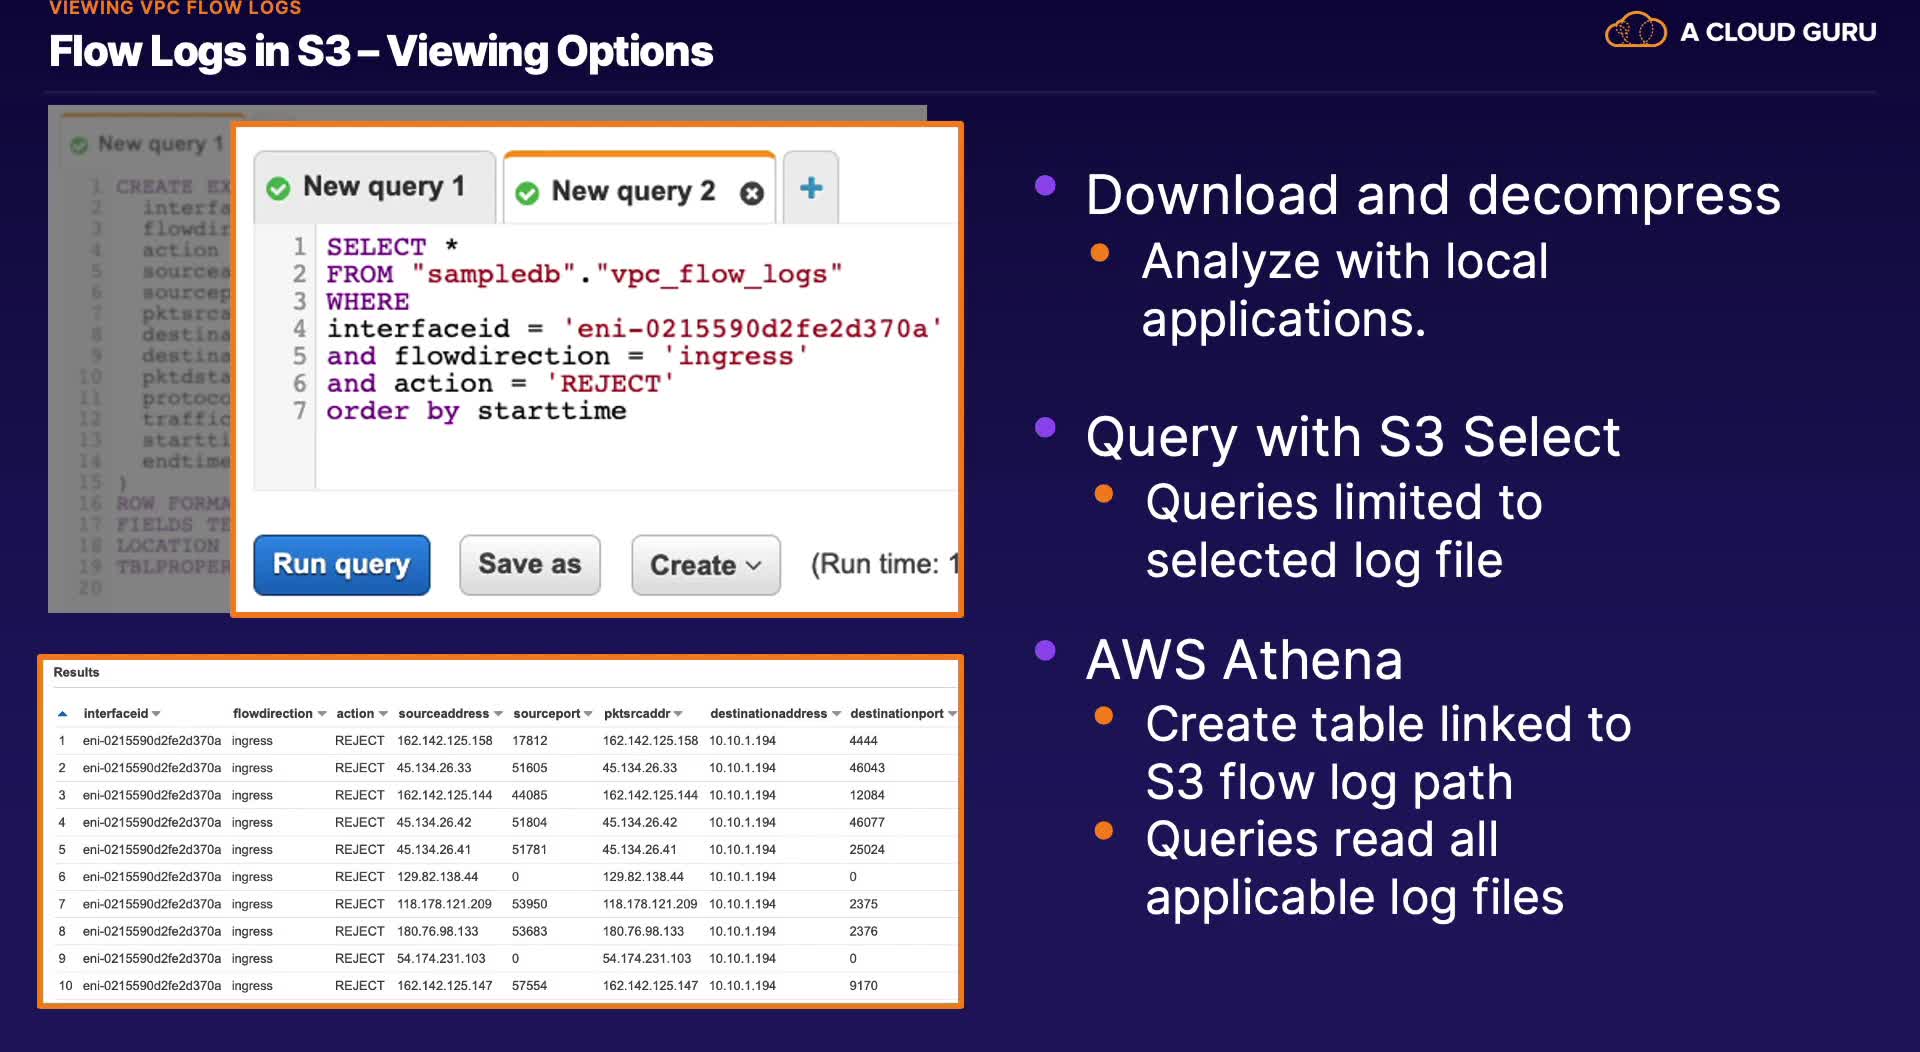Click the action = 'REJECT' condition line
This screenshot has width=1920, height=1052.
pyautogui.click(x=501, y=384)
